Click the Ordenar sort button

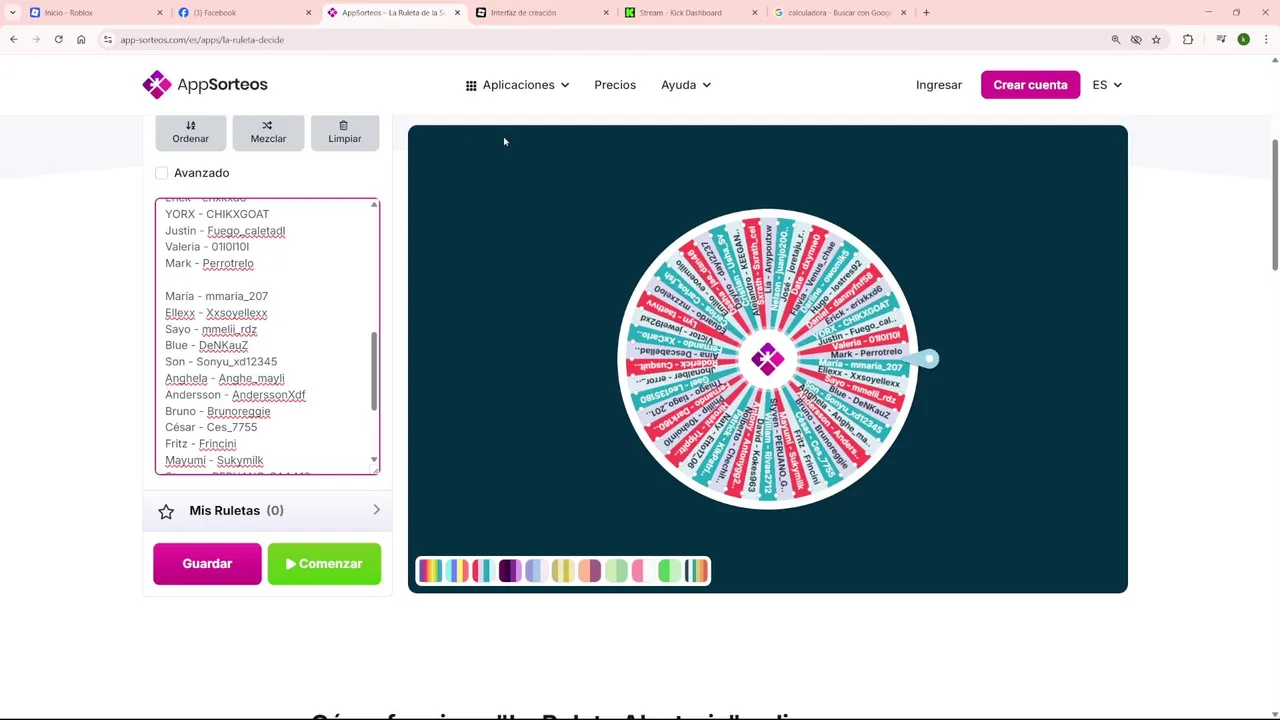click(190, 132)
